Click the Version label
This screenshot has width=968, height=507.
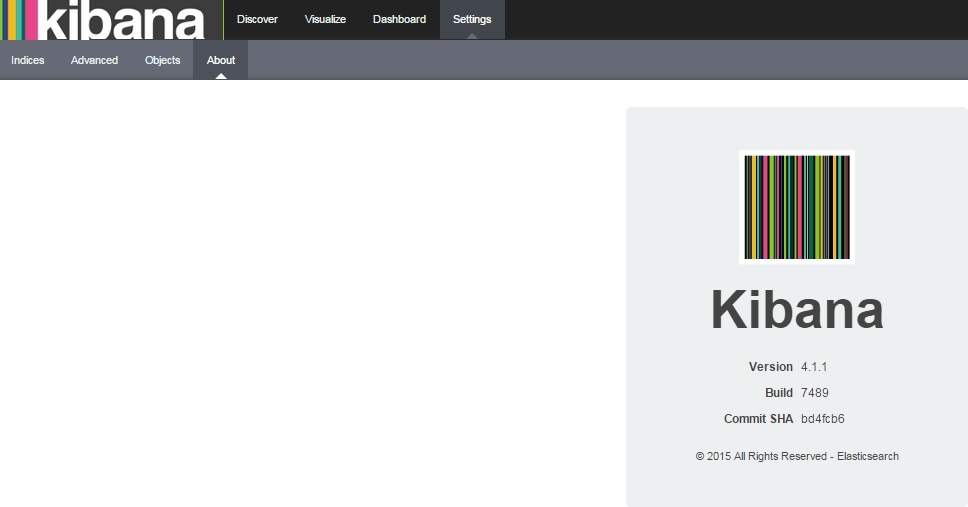click(770, 367)
